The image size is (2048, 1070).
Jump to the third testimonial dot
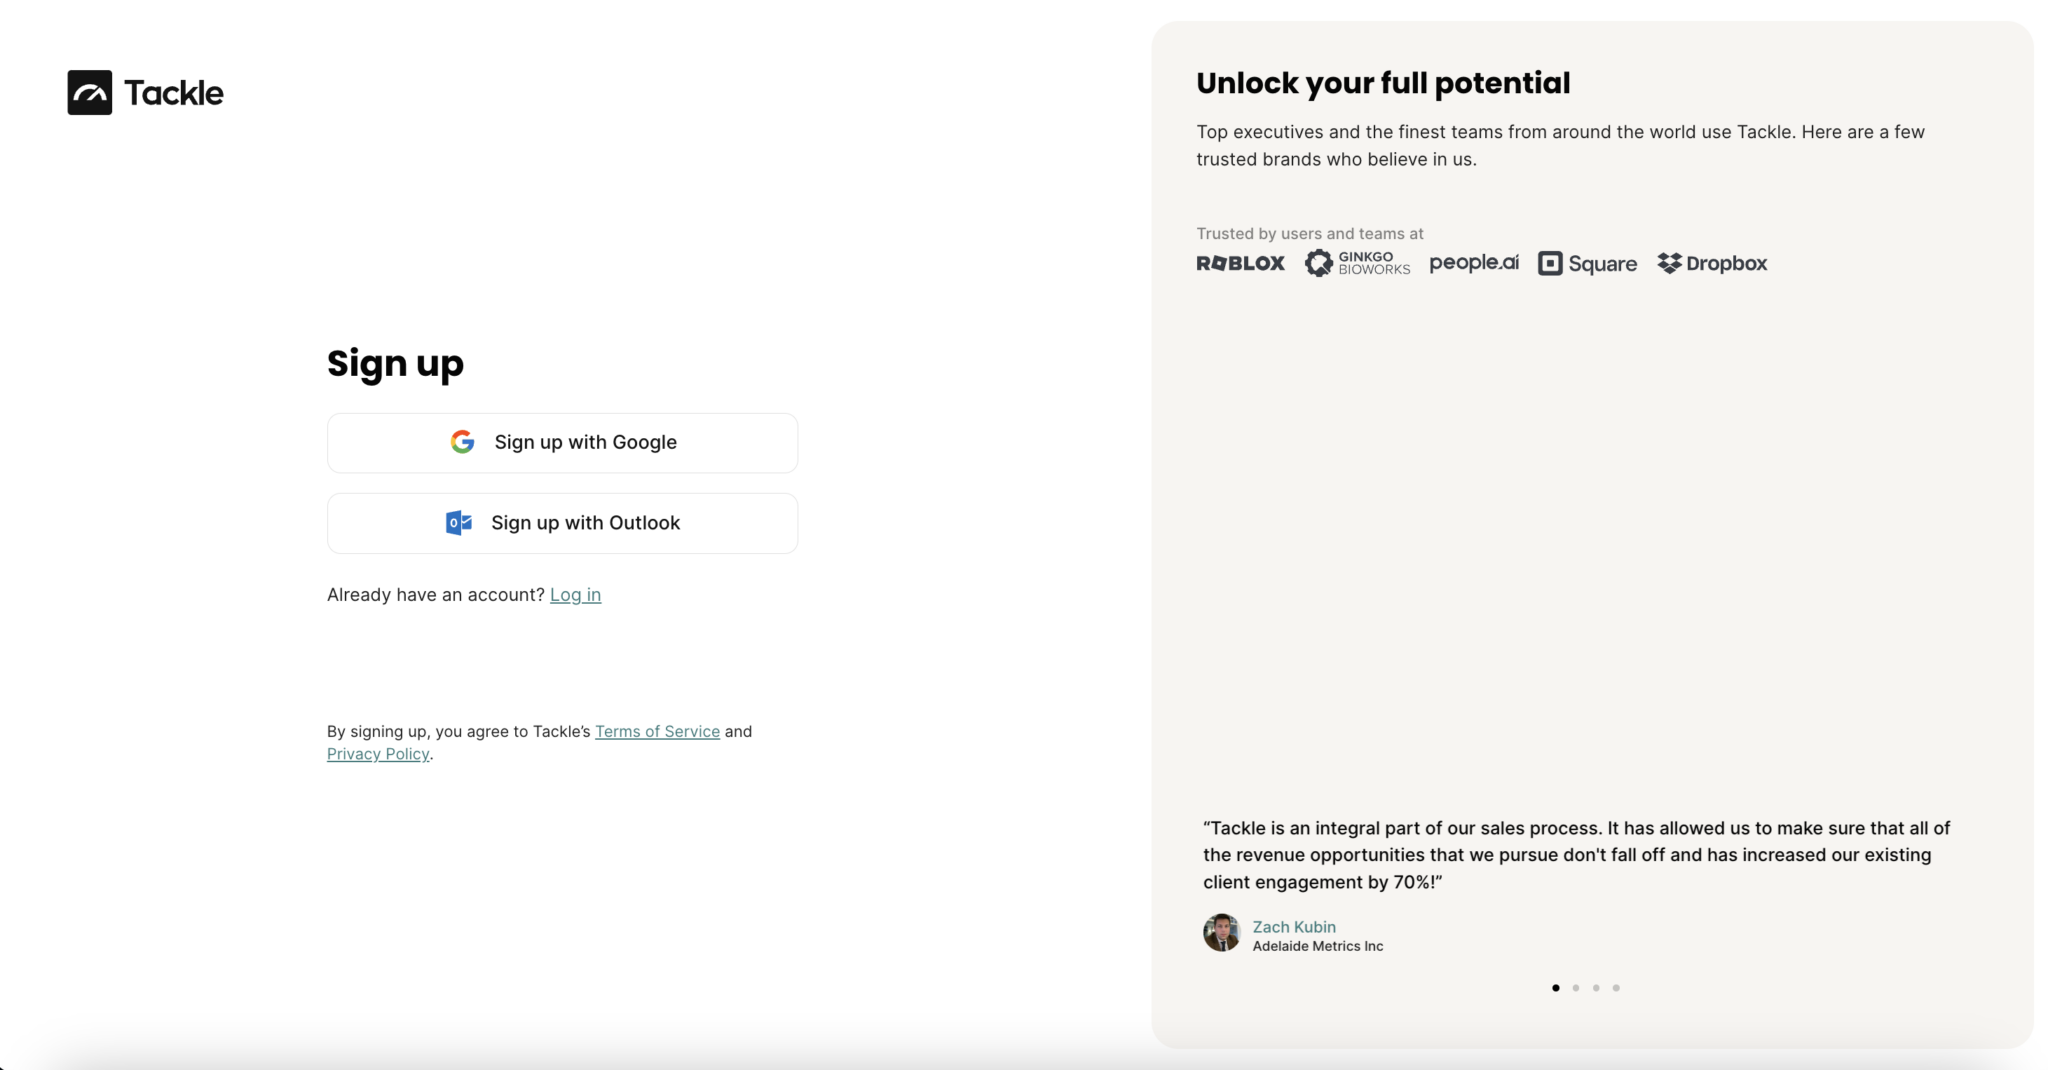click(1596, 988)
